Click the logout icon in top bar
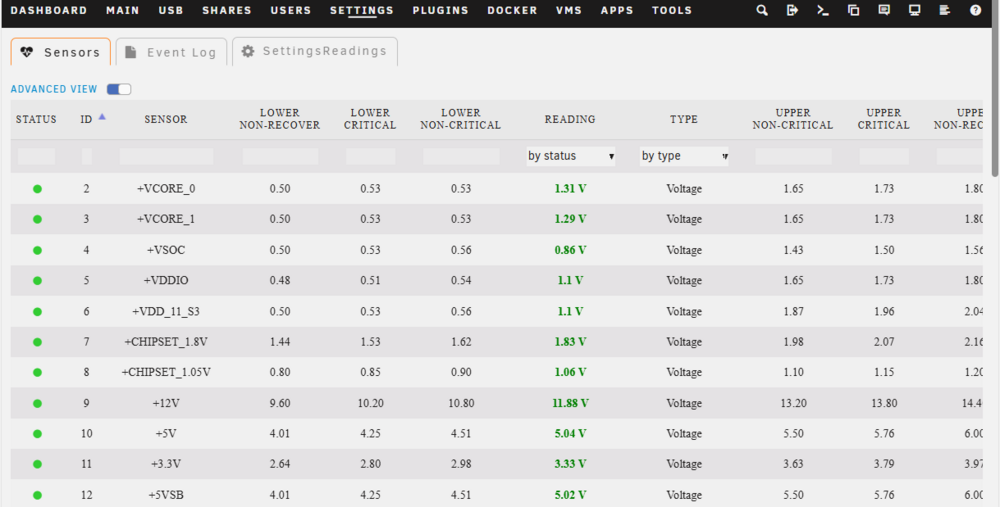Image resolution: width=1000 pixels, height=507 pixels. pyautogui.click(x=792, y=10)
